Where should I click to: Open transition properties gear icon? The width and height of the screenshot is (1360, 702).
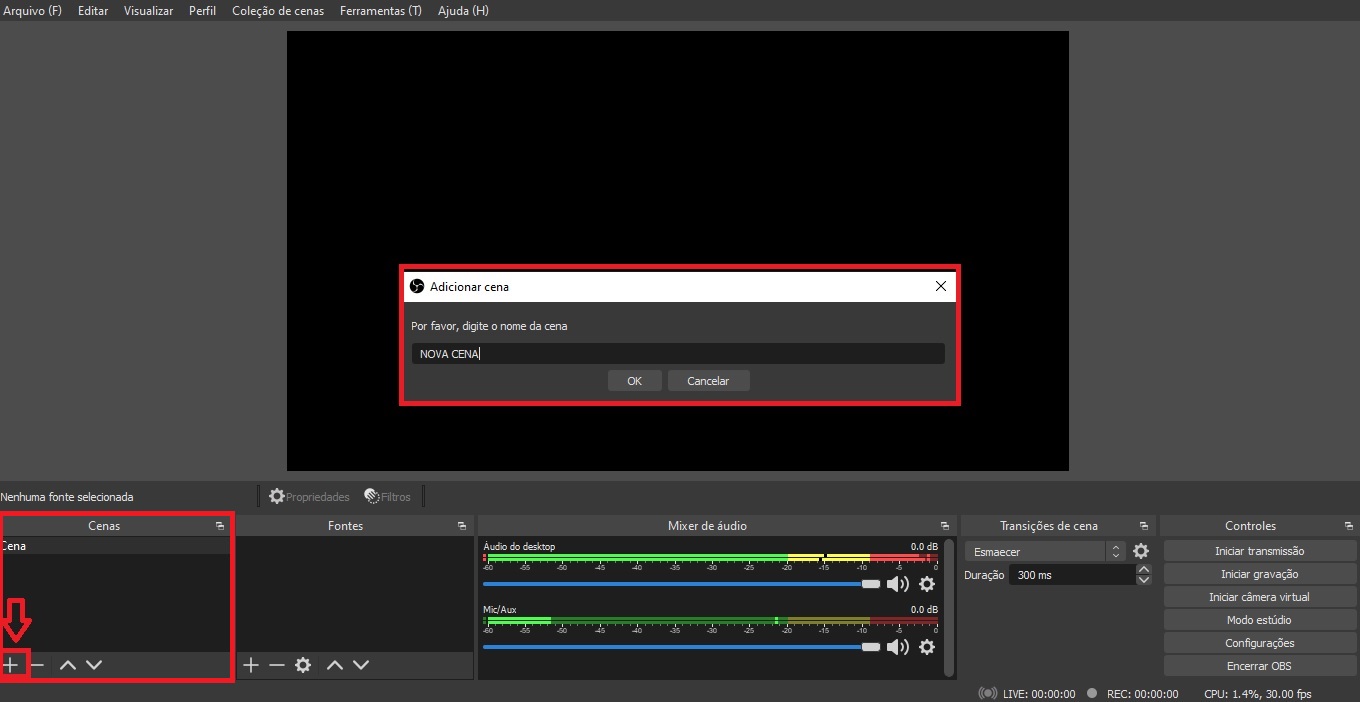tap(1141, 551)
